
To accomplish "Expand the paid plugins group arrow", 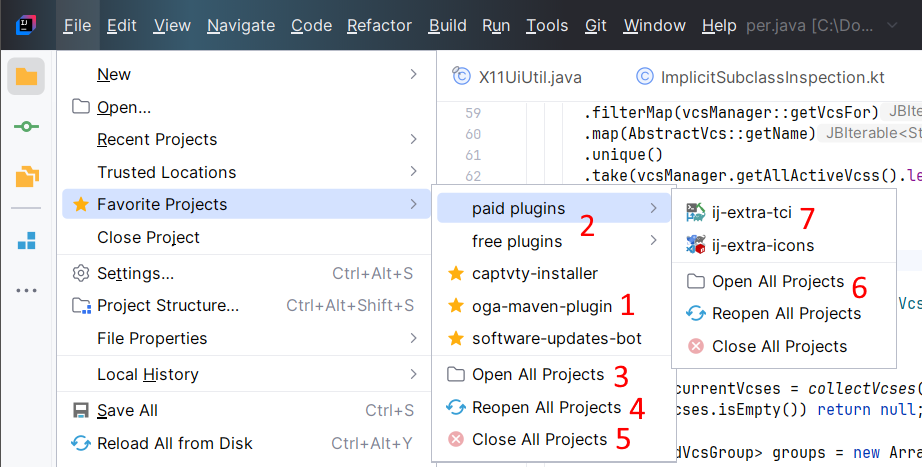I will coord(653,208).
